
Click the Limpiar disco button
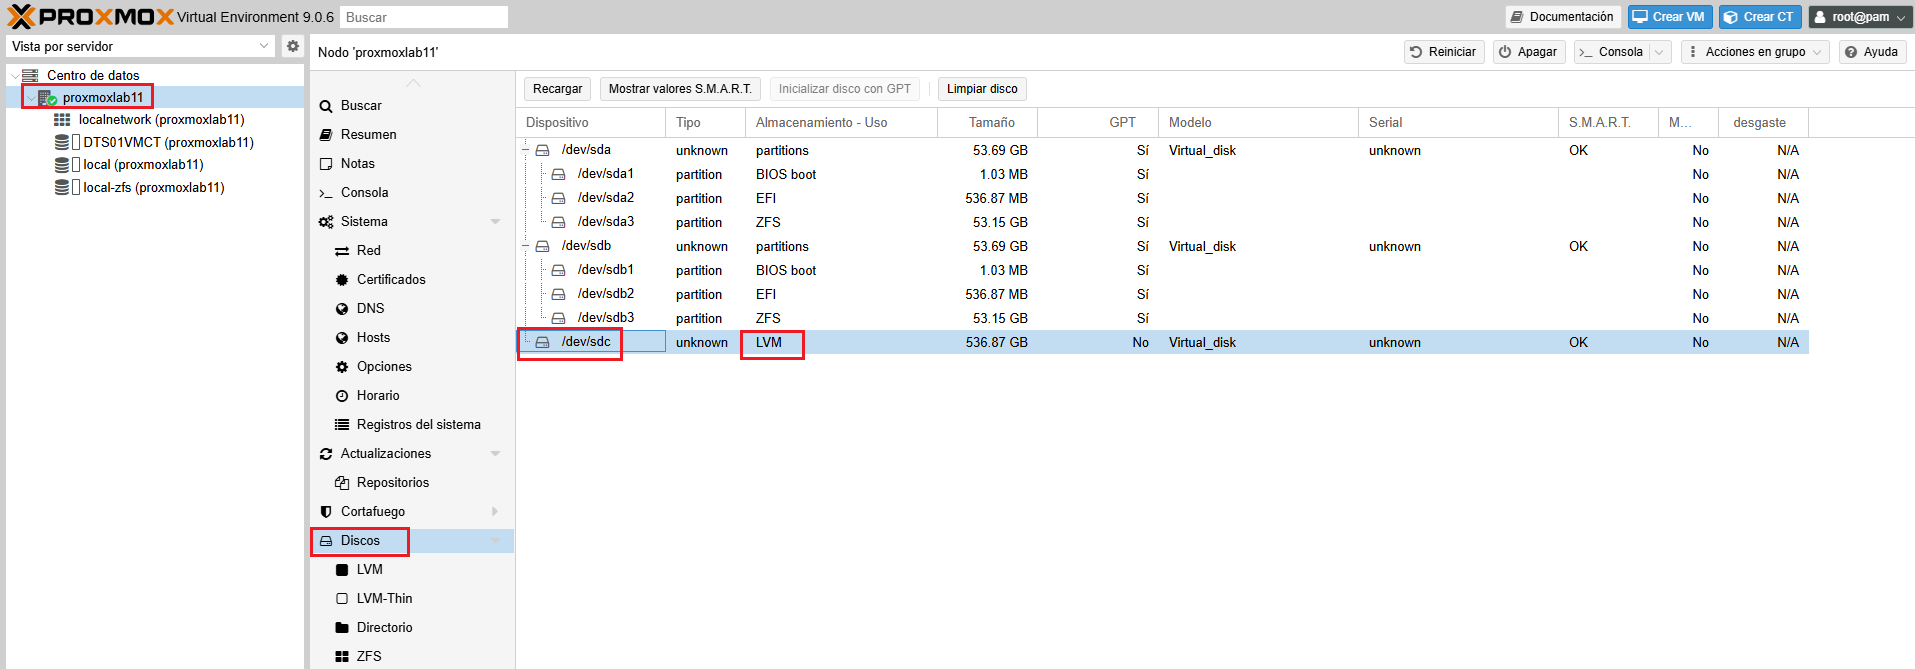pyautogui.click(x=982, y=89)
